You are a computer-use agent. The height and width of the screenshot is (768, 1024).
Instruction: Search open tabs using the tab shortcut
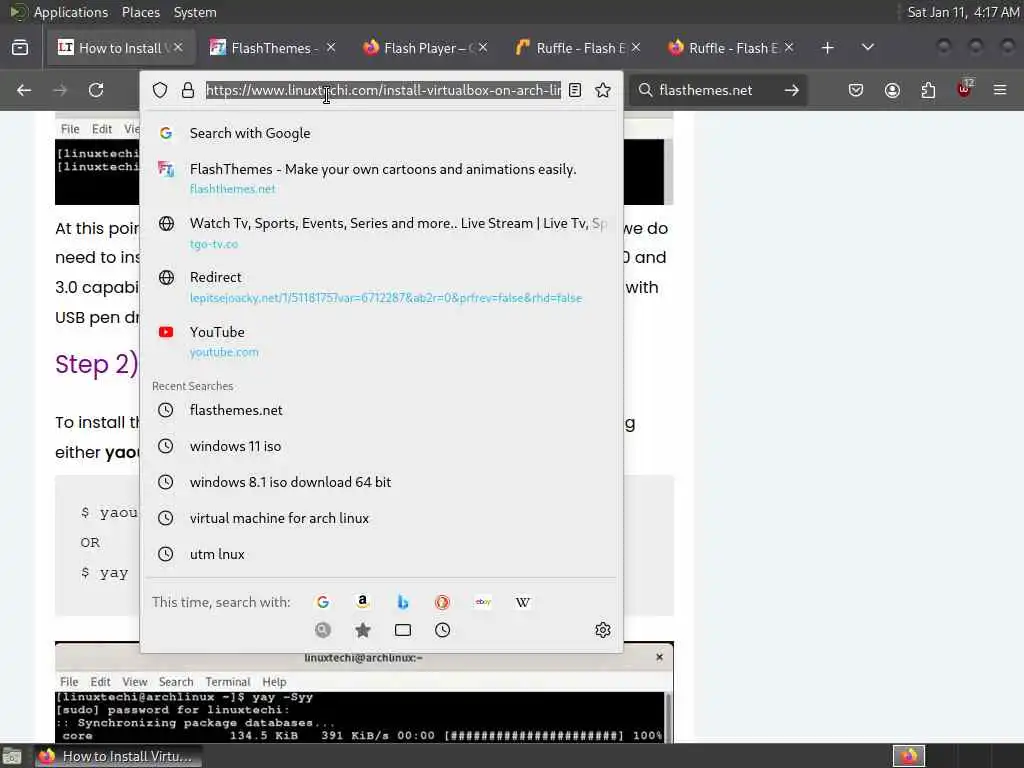tap(403, 630)
